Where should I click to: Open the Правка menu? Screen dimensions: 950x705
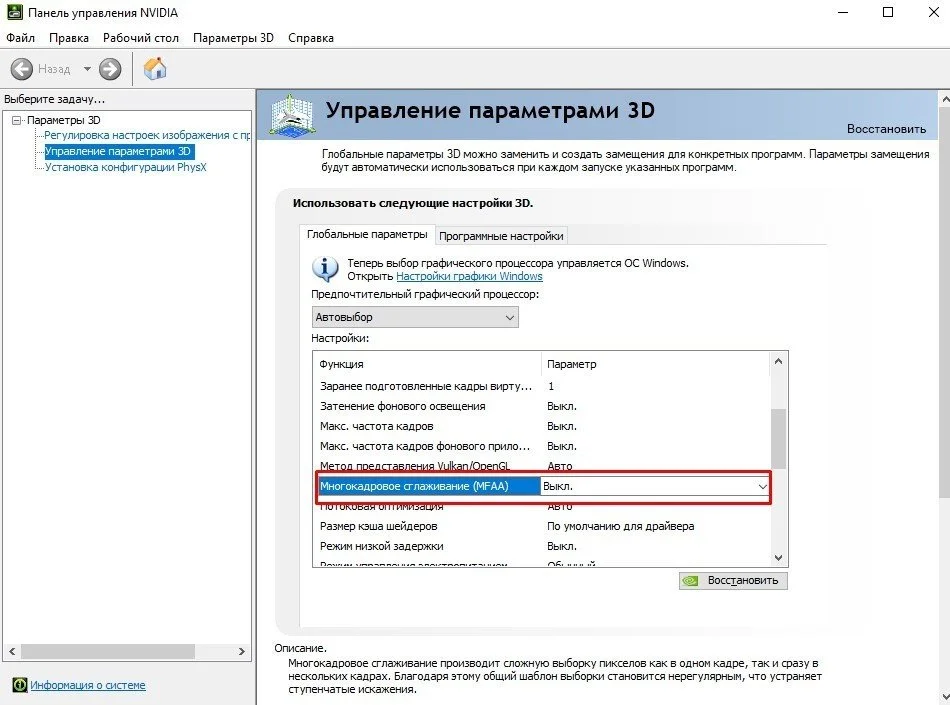pos(68,38)
